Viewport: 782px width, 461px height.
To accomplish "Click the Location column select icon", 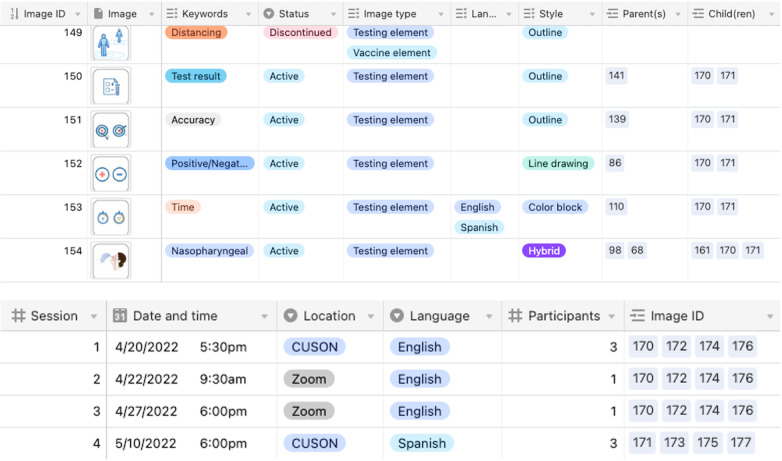I will click(291, 316).
